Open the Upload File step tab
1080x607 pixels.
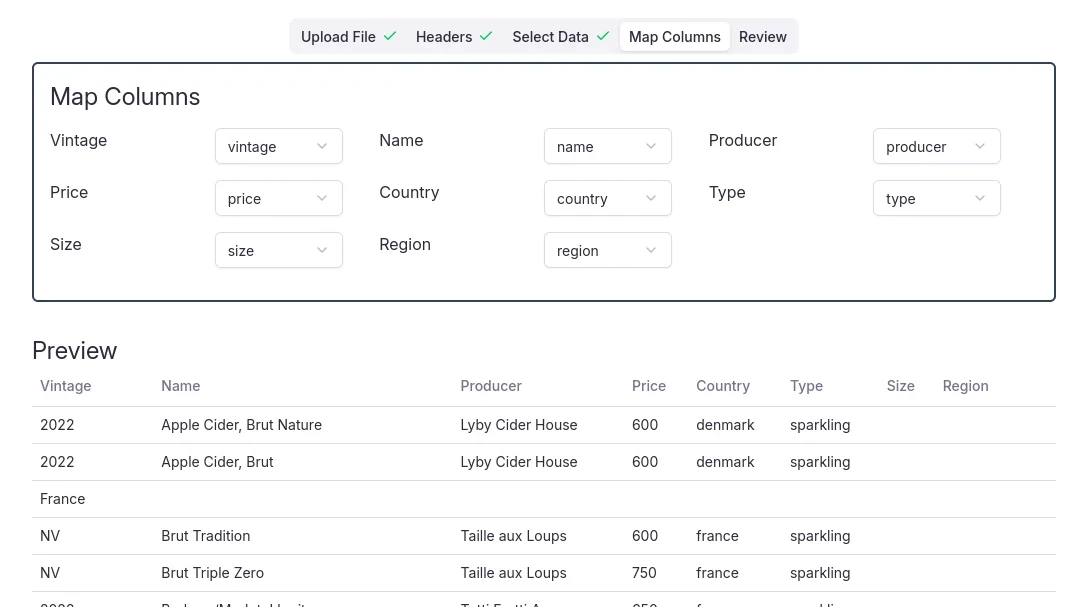tap(338, 37)
